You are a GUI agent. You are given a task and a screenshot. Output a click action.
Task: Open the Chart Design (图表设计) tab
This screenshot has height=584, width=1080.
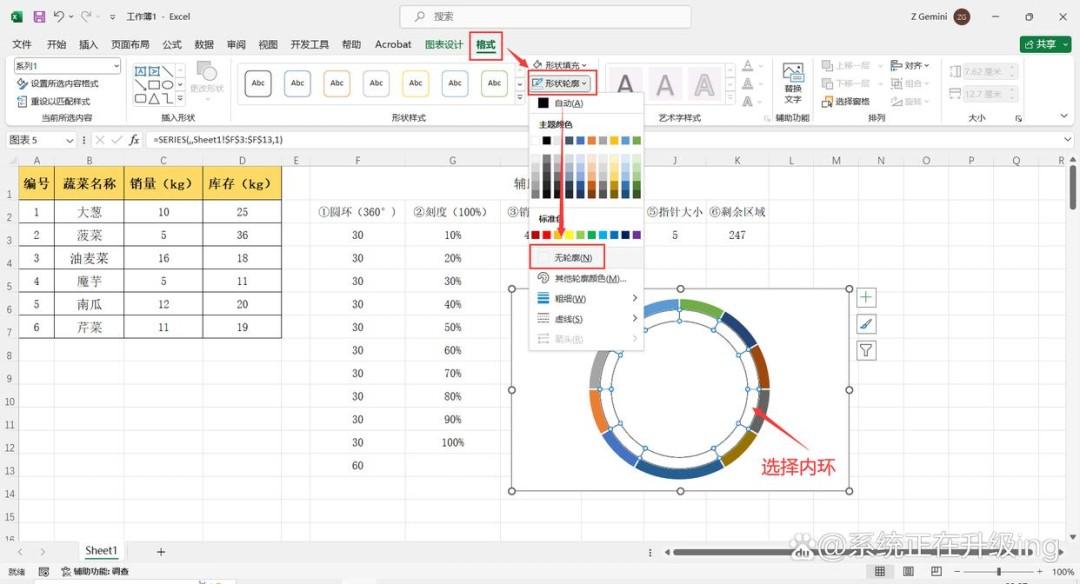(x=444, y=44)
